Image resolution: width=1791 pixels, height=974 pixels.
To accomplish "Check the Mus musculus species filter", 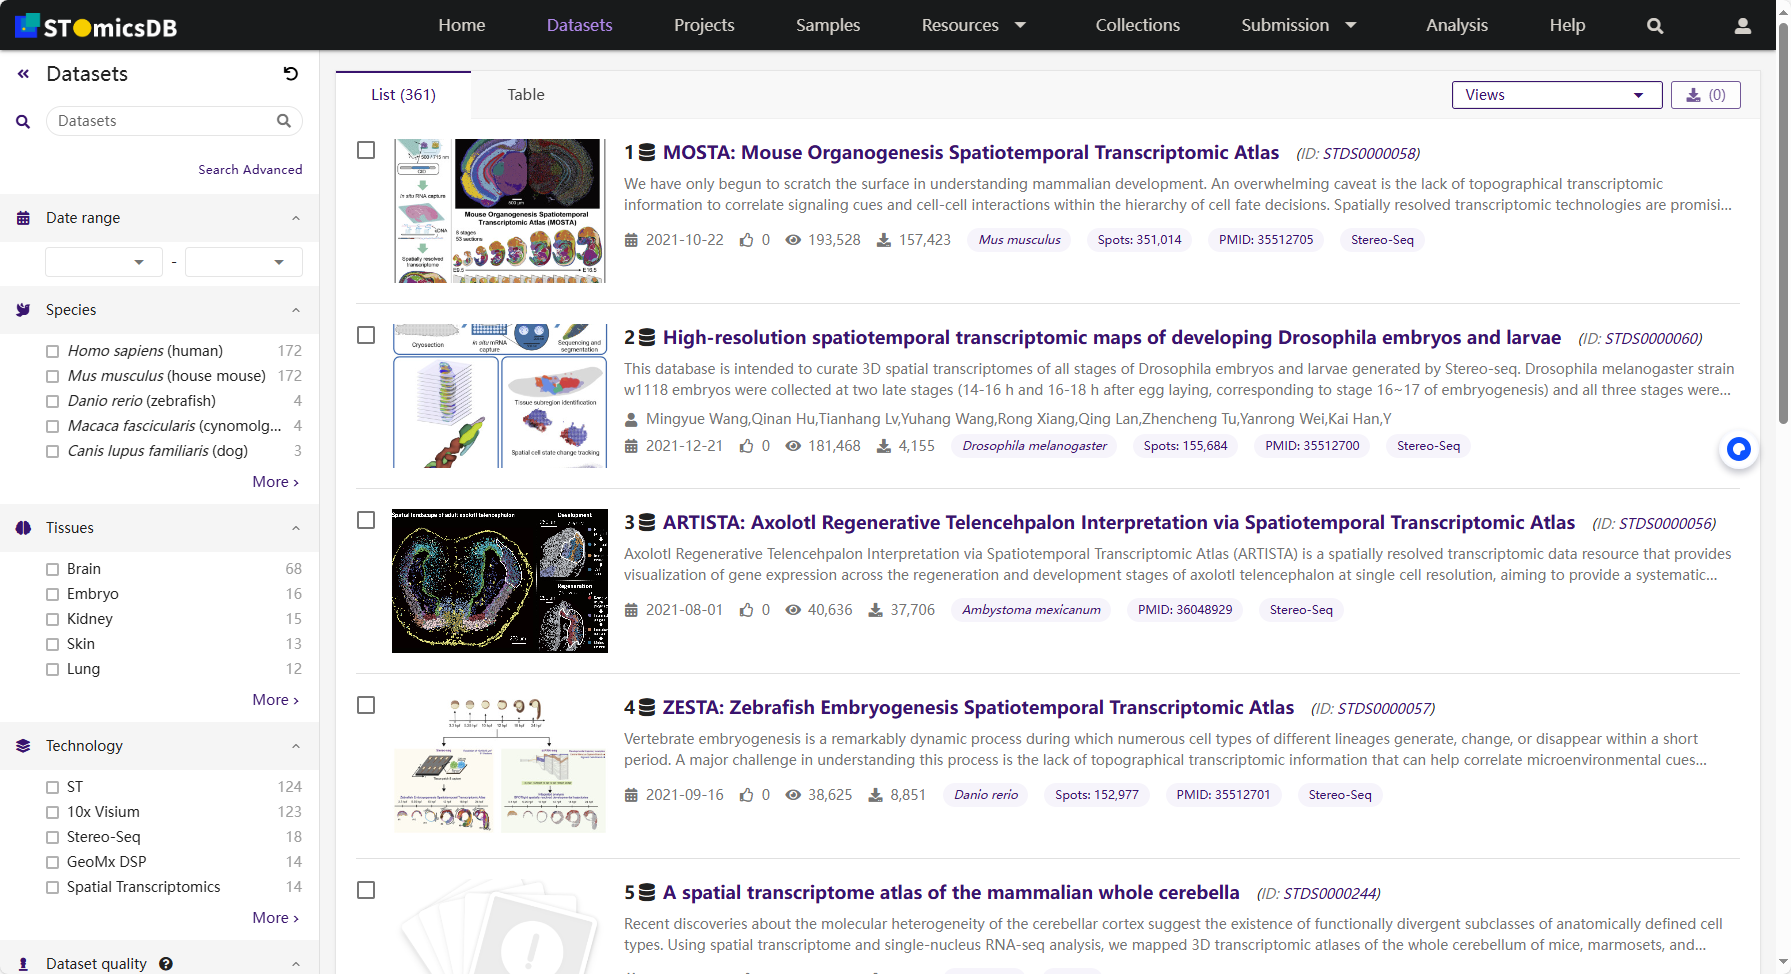I will (x=53, y=376).
